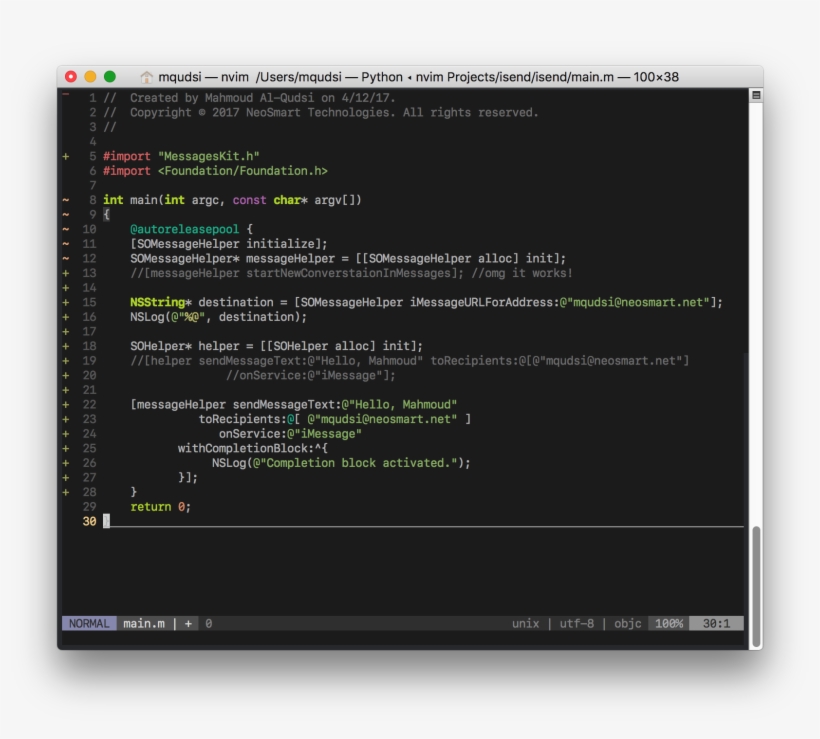Click the home folder icon in title bar

[146, 77]
